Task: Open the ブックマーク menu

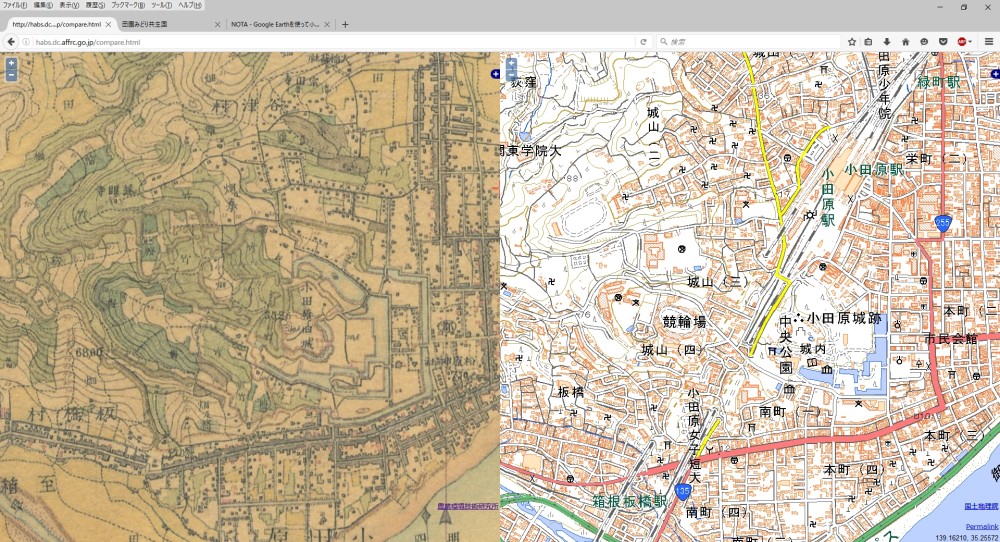Action: click(127, 5)
